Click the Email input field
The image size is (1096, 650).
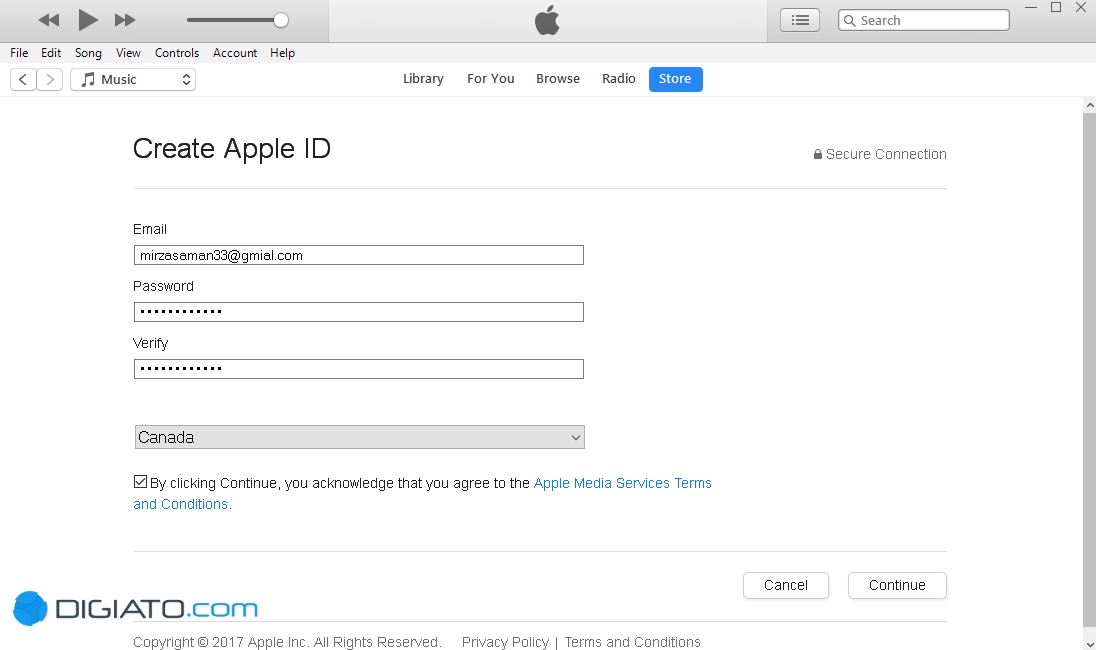[359, 255]
